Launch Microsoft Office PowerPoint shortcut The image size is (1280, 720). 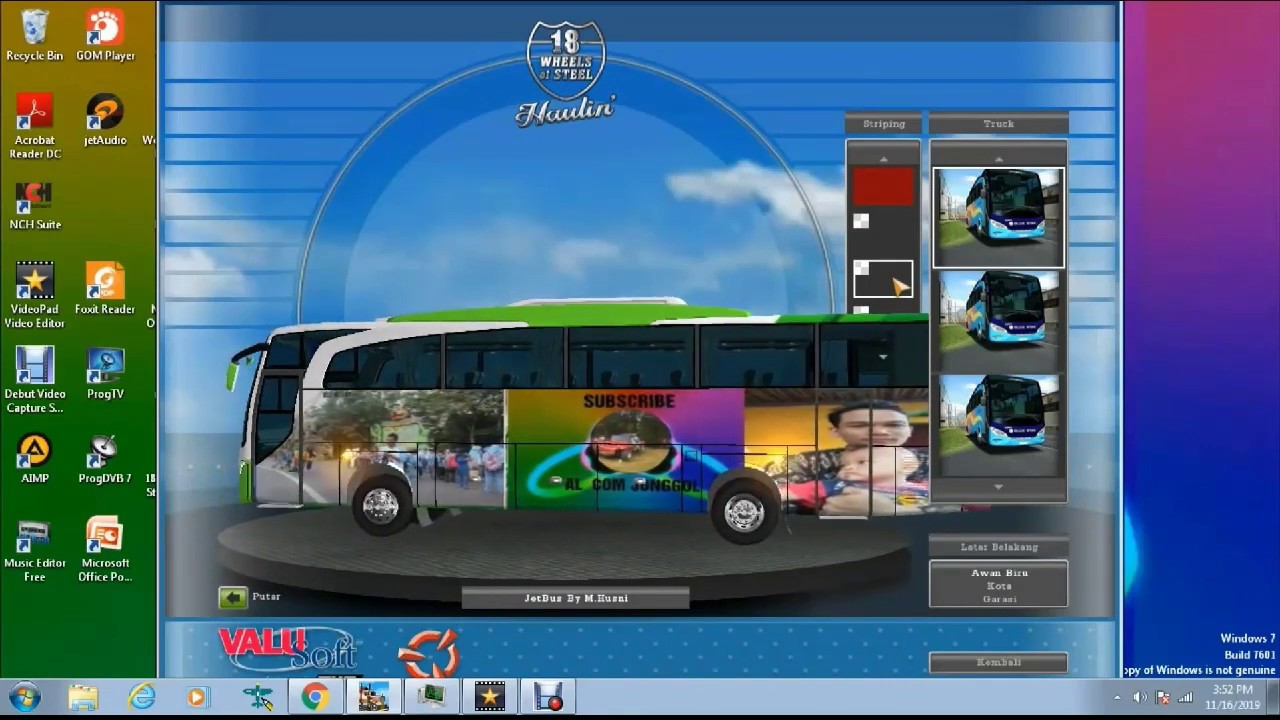tap(105, 550)
